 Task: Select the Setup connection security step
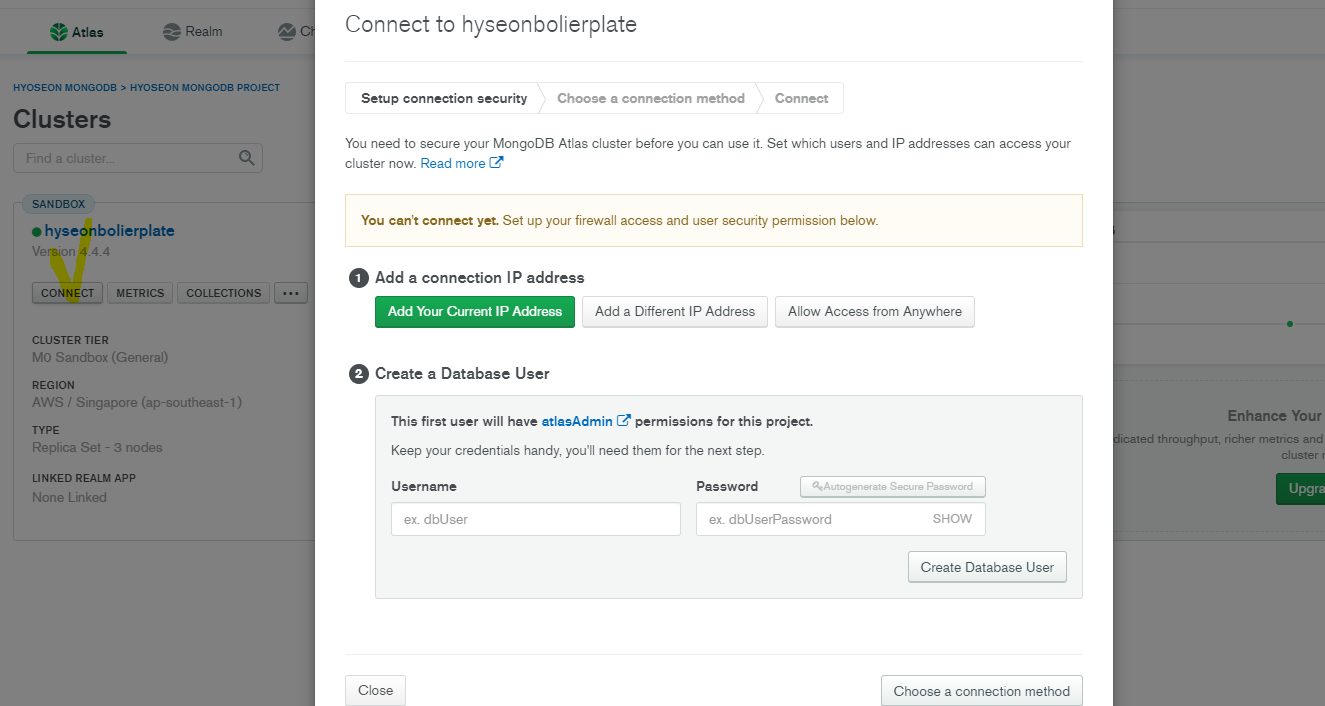click(444, 98)
